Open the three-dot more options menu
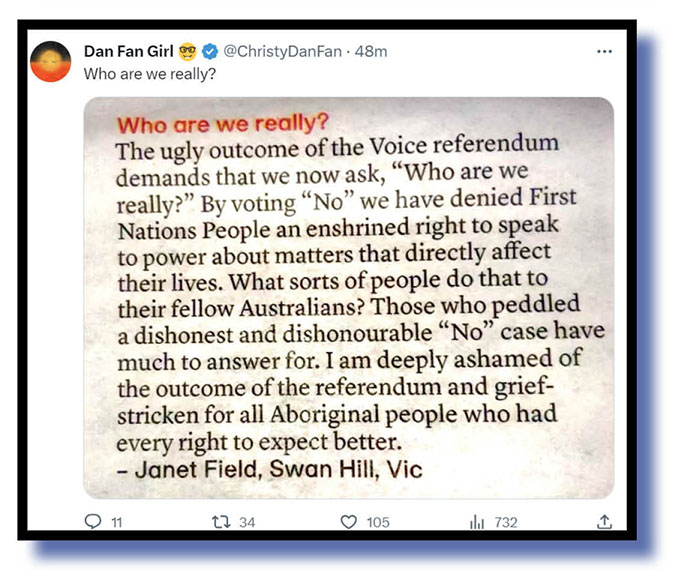 coord(604,51)
